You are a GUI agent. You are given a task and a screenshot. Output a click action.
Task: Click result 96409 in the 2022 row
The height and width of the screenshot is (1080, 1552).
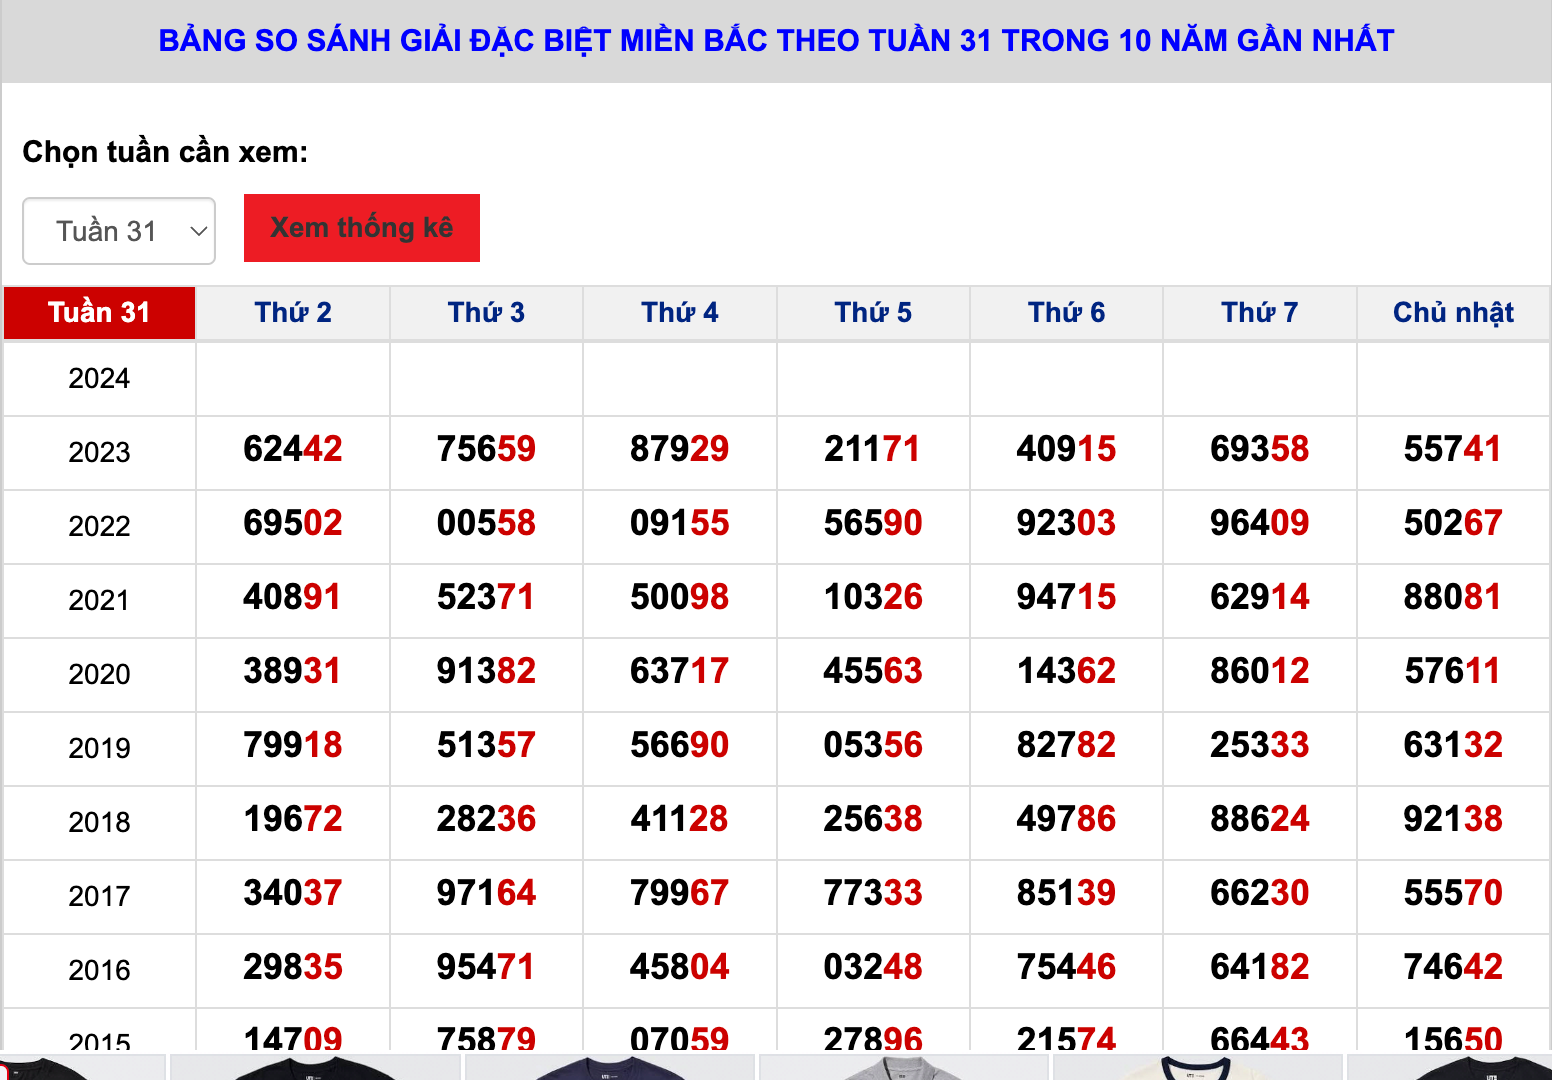(1260, 523)
